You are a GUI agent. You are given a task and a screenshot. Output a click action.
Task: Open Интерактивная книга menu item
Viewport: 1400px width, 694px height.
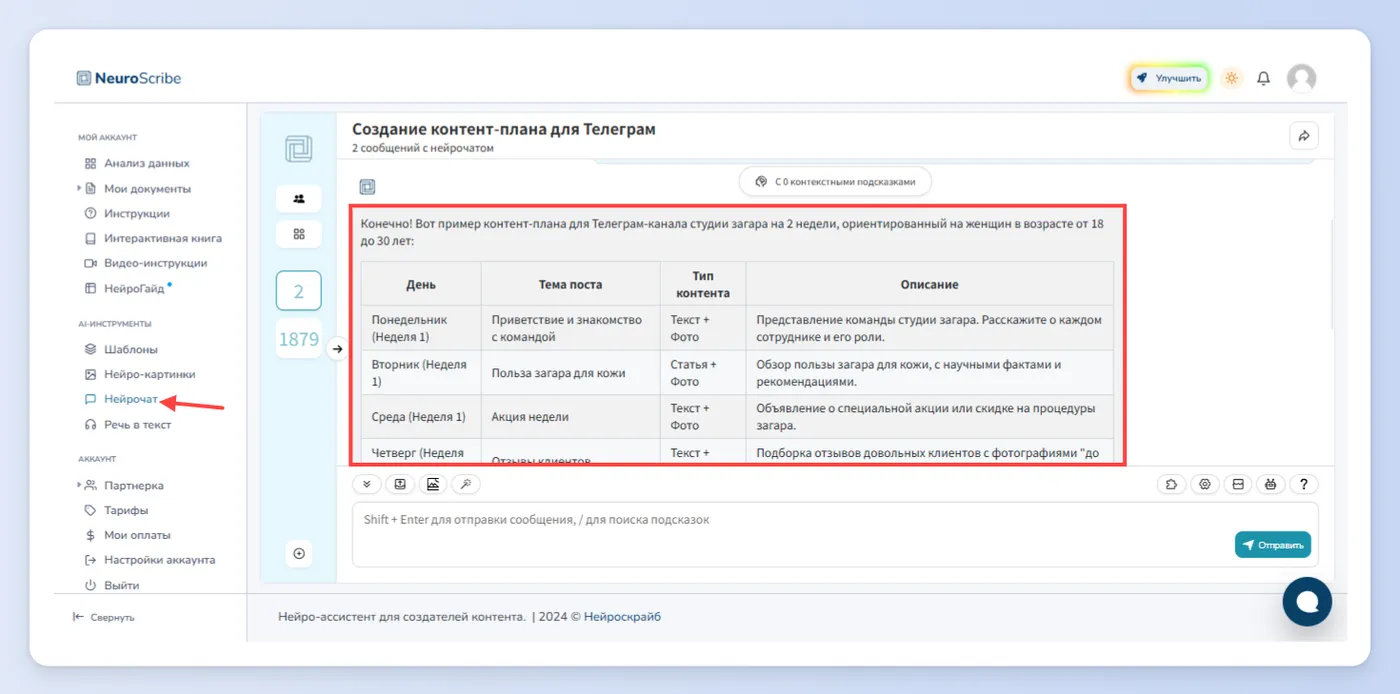pos(163,238)
